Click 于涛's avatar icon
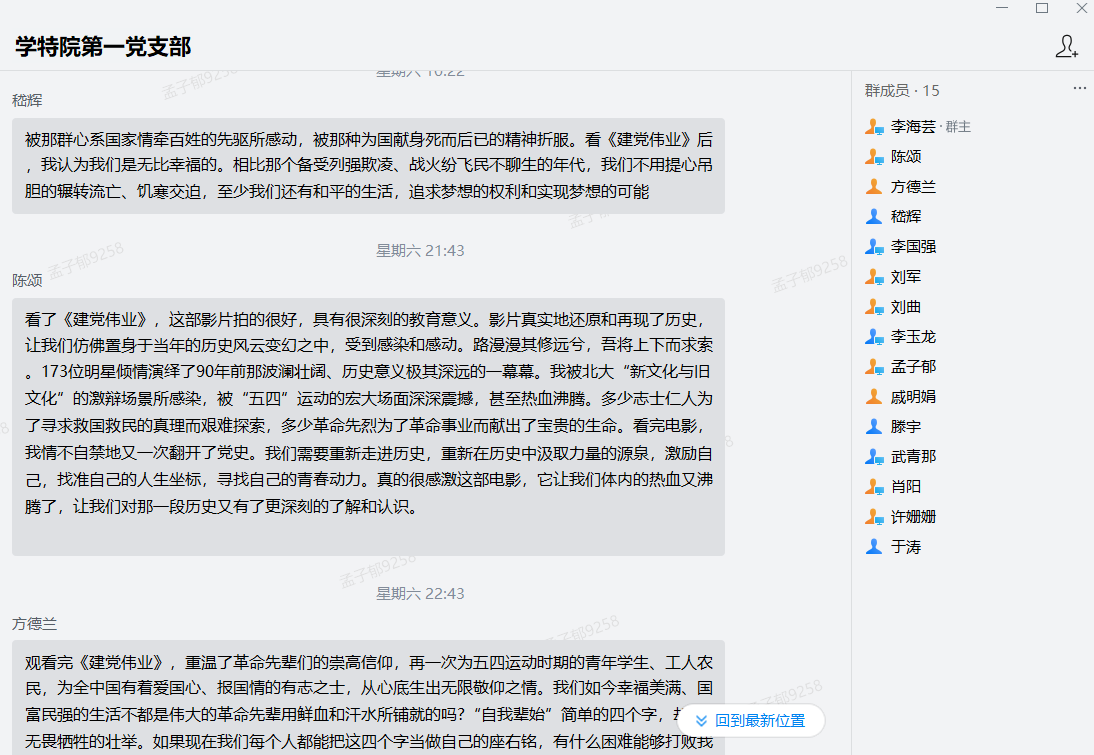Screen dimensions: 1094x755 (x=874, y=547)
